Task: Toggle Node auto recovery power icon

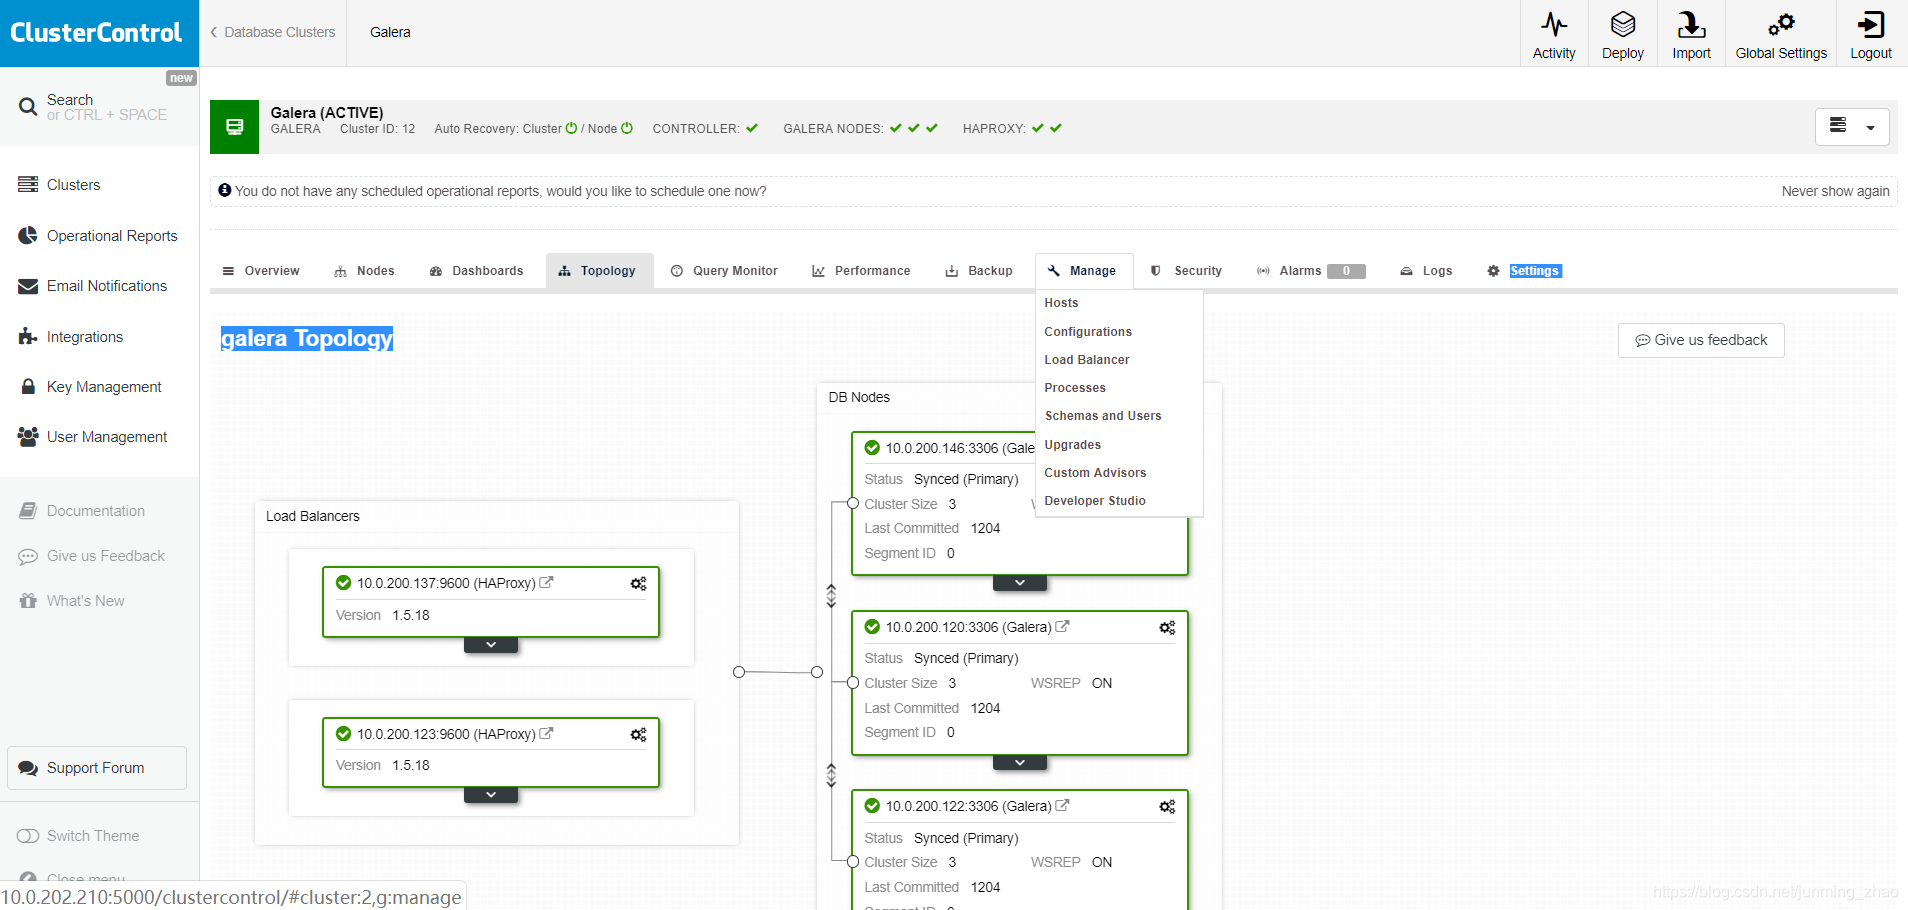Action: (627, 128)
